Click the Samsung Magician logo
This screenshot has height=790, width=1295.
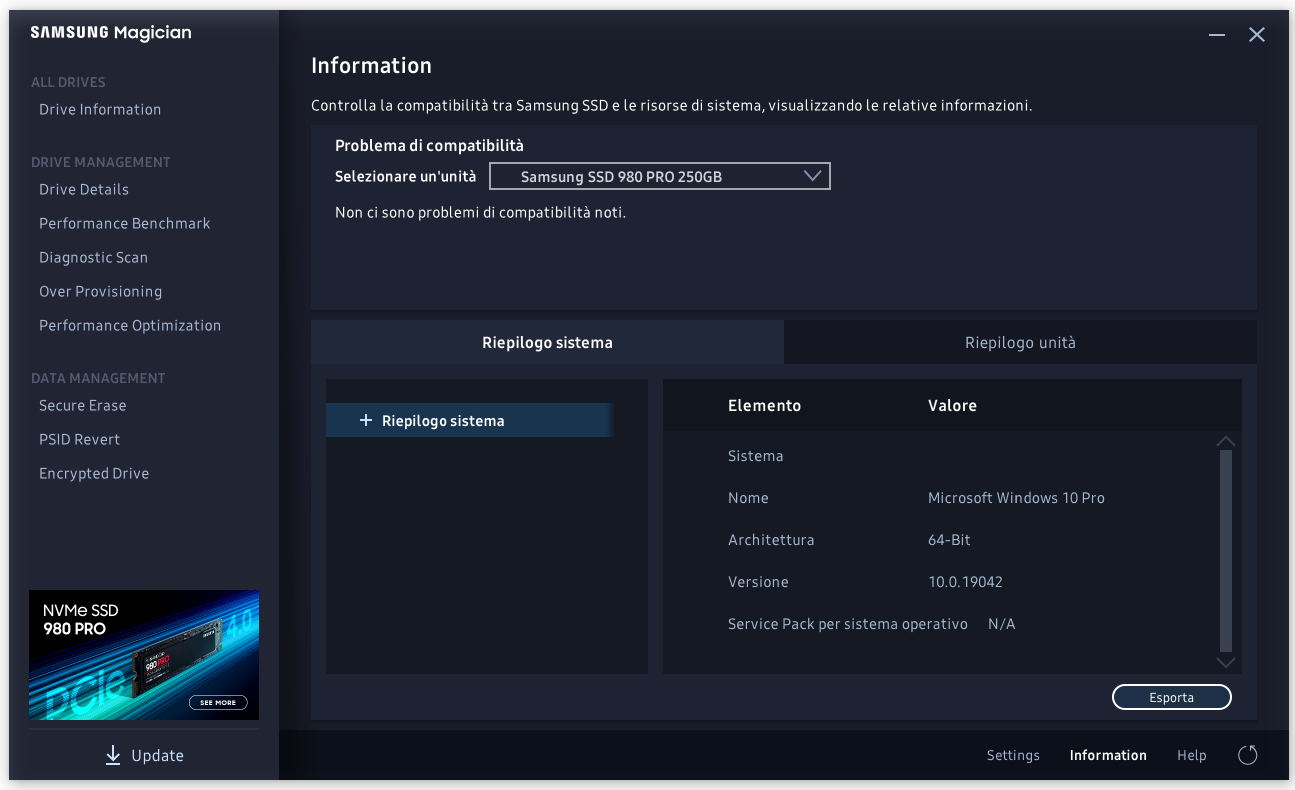pyautogui.click(x=111, y=33)
